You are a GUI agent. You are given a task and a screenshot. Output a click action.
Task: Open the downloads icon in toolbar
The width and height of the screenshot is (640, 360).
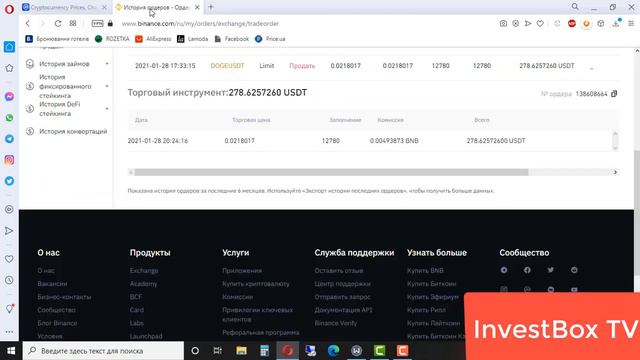tap(616, 24)
